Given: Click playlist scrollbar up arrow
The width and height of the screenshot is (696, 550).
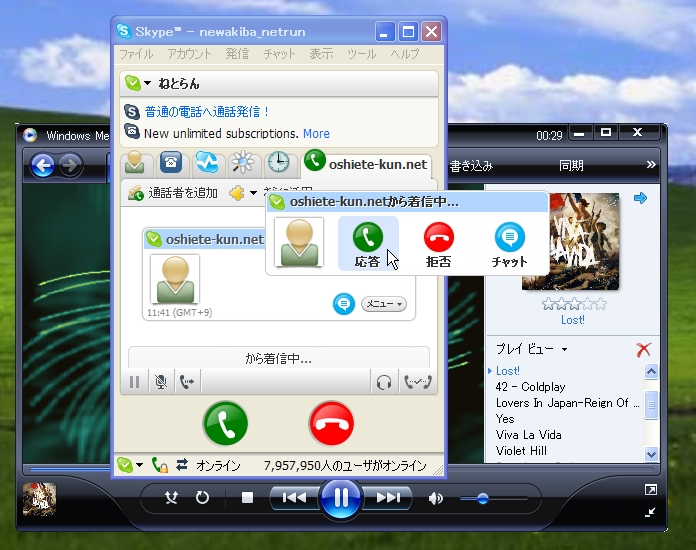Looking at the screenshot, I should 651,371.
